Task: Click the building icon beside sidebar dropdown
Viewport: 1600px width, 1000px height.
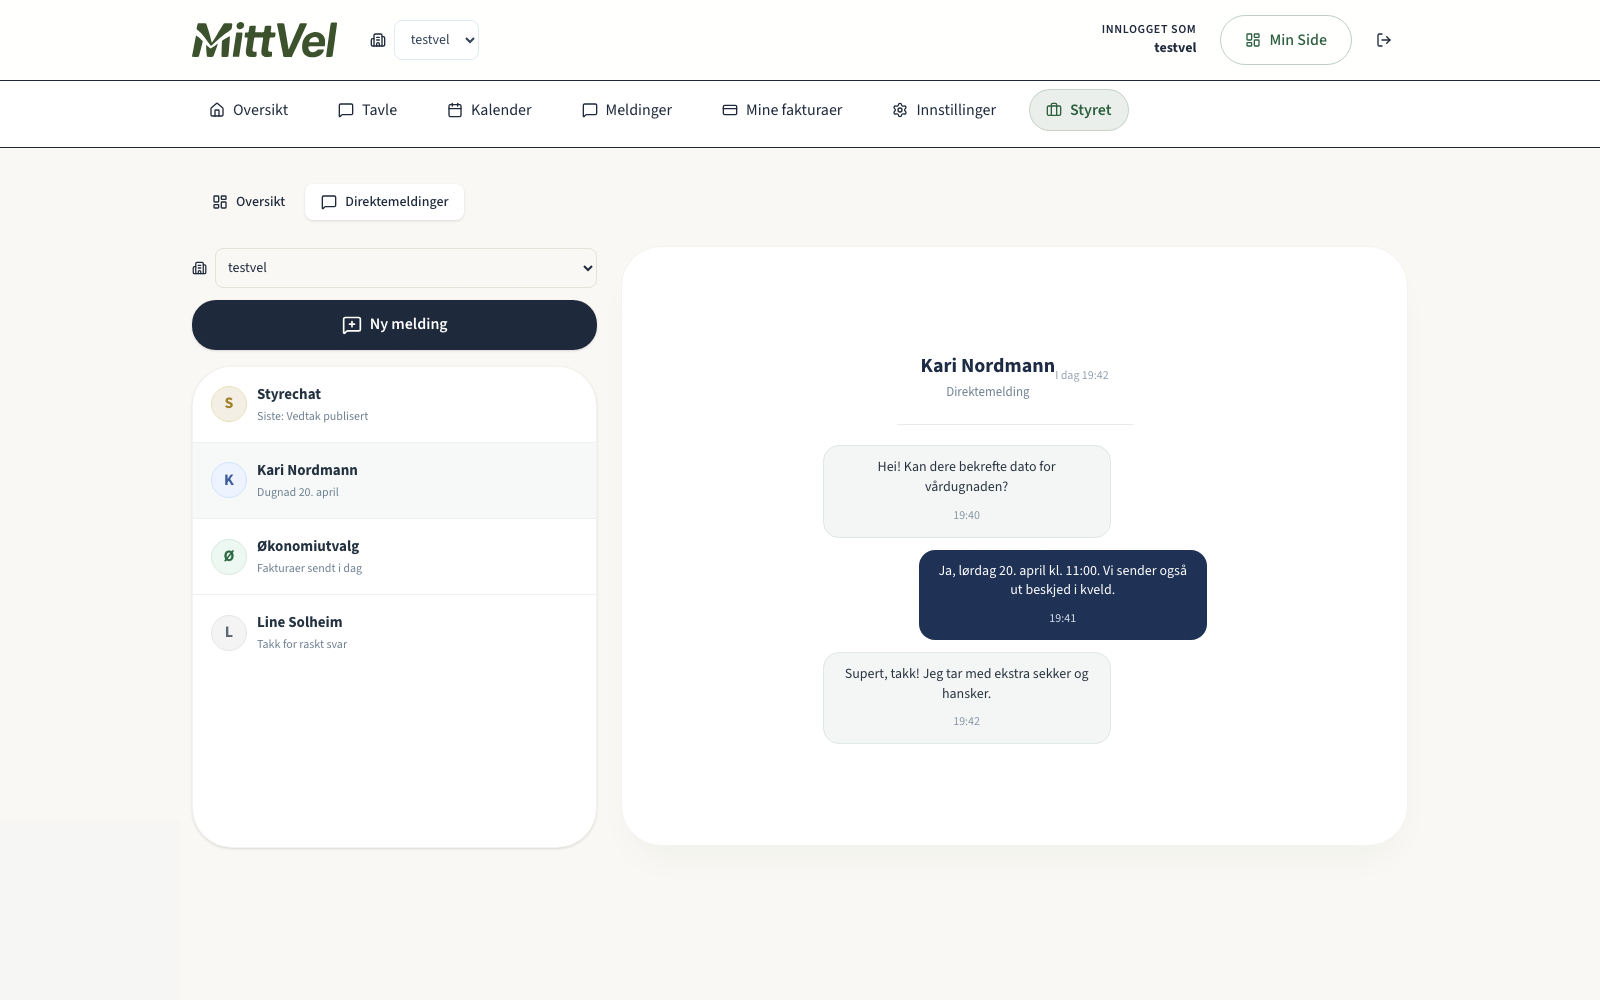Action: tap(200, 268)
